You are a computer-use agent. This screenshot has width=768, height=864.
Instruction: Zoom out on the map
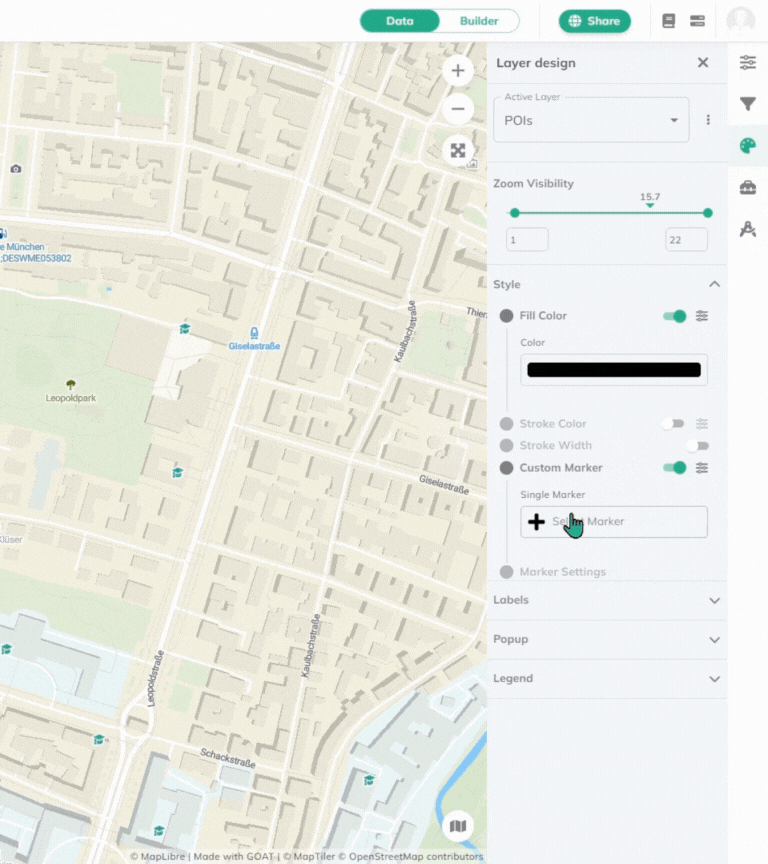click(457, 109)
